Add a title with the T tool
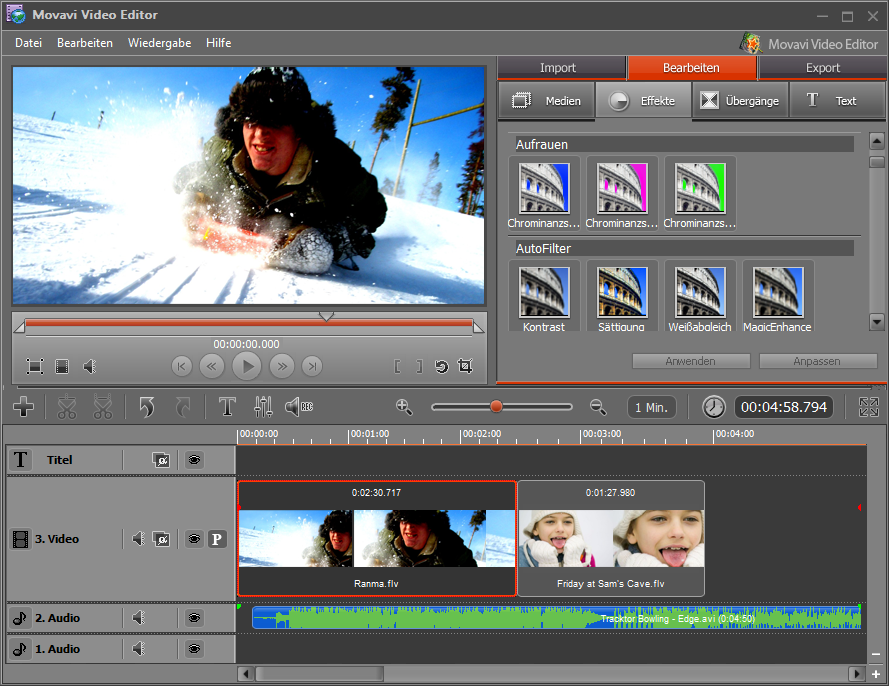 point(227,407)
